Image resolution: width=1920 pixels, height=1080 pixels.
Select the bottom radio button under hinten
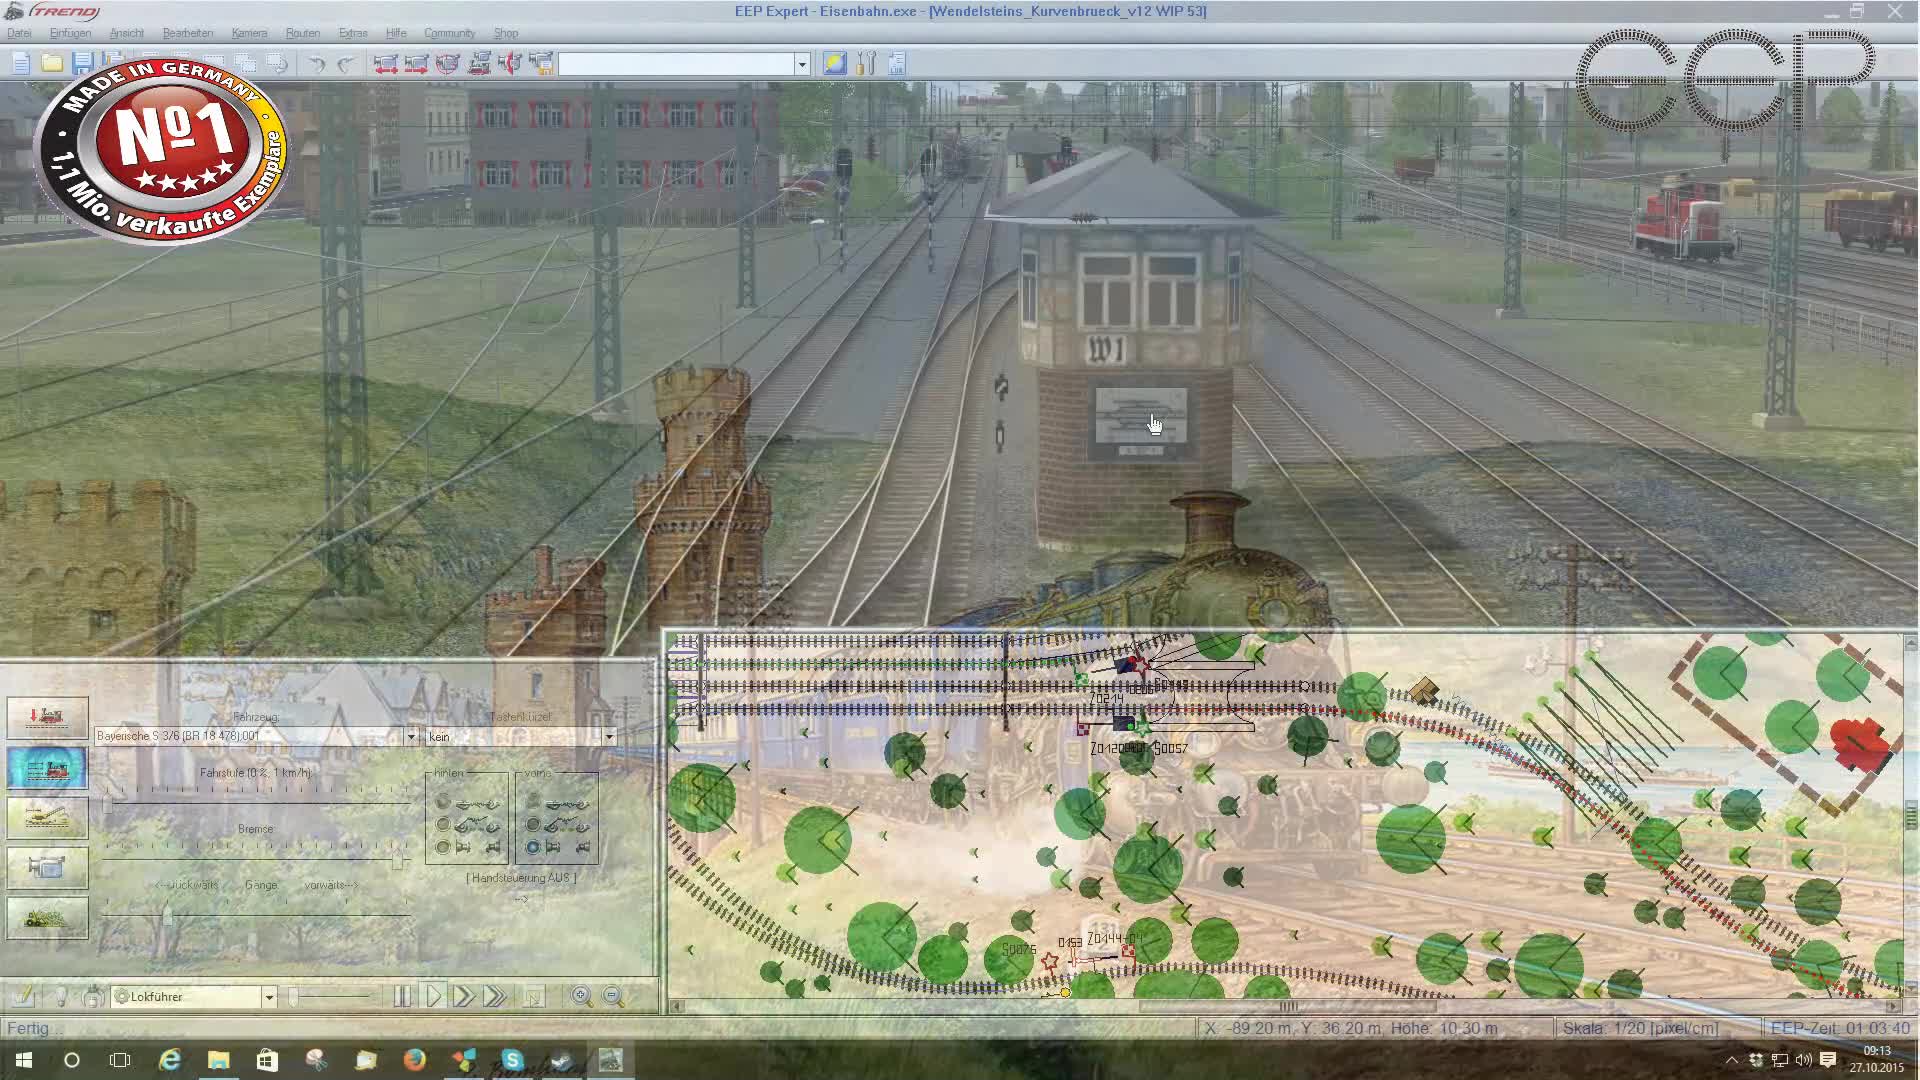point(443,847)
